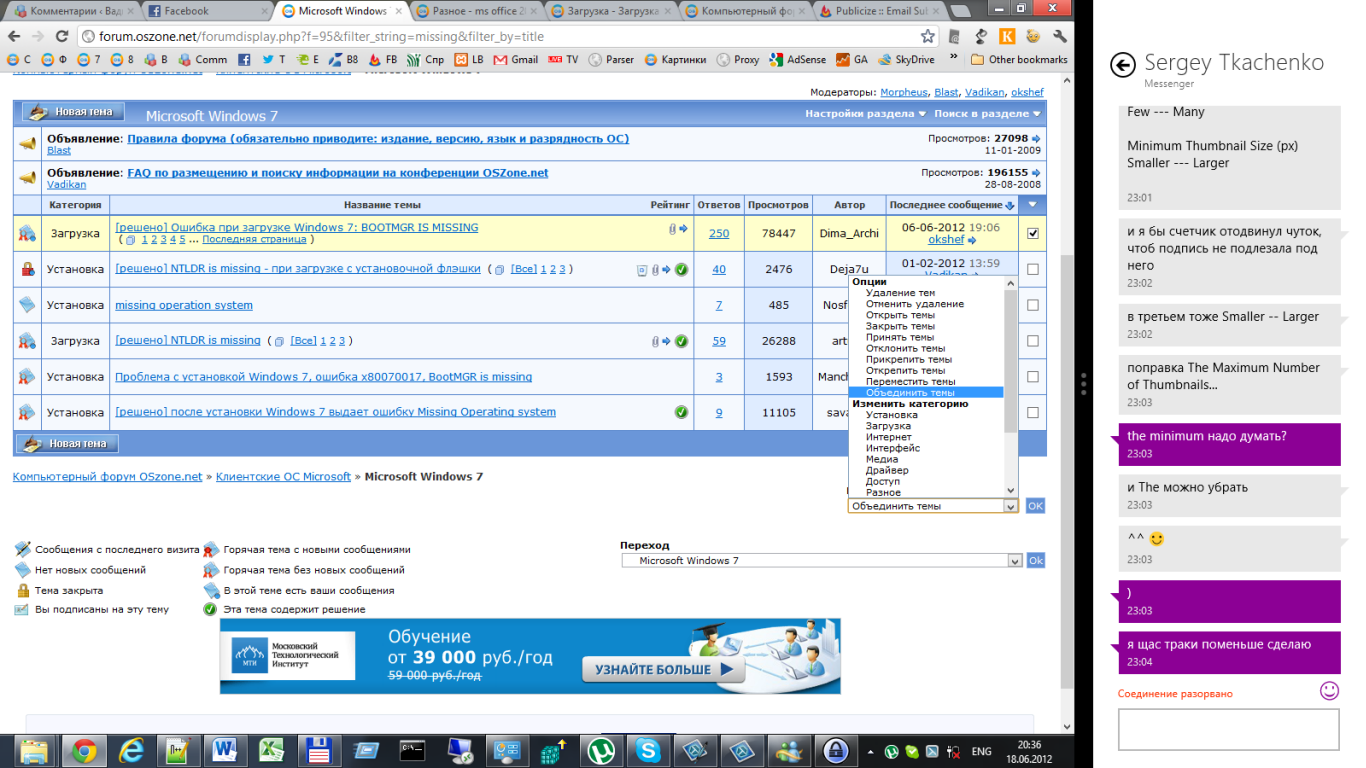Screen dimensions: 1366x768
Task: Reload the page in Chrome
Action: tap(60, 36)
